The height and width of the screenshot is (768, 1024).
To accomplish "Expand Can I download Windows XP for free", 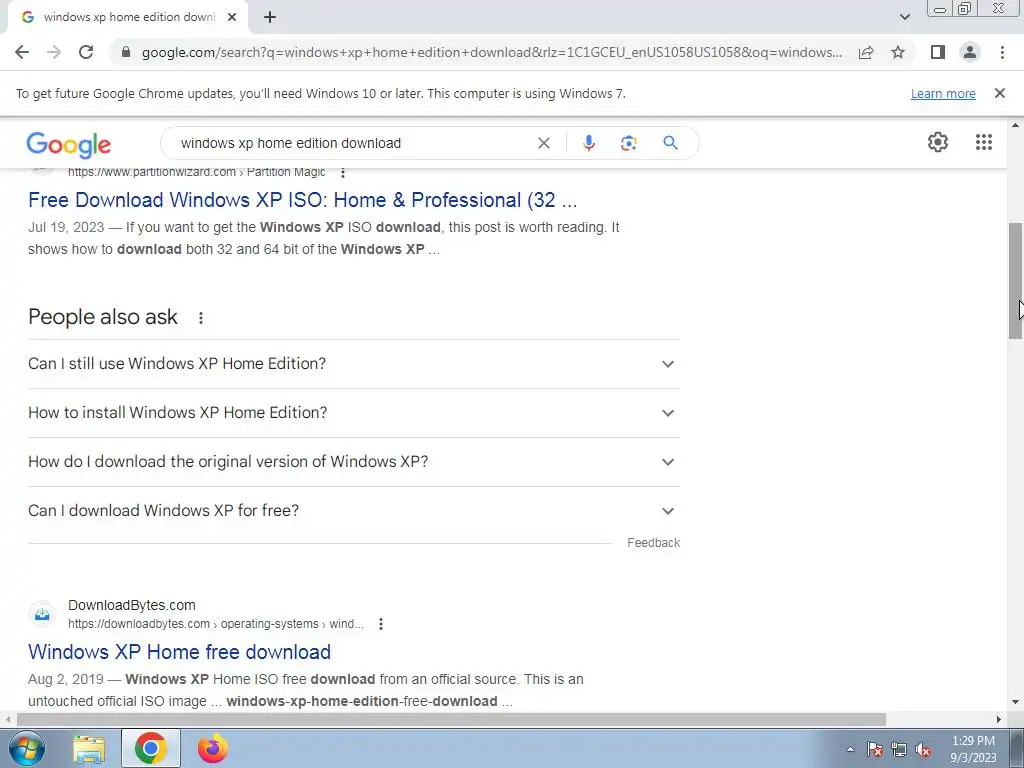I will coord(354,511).
